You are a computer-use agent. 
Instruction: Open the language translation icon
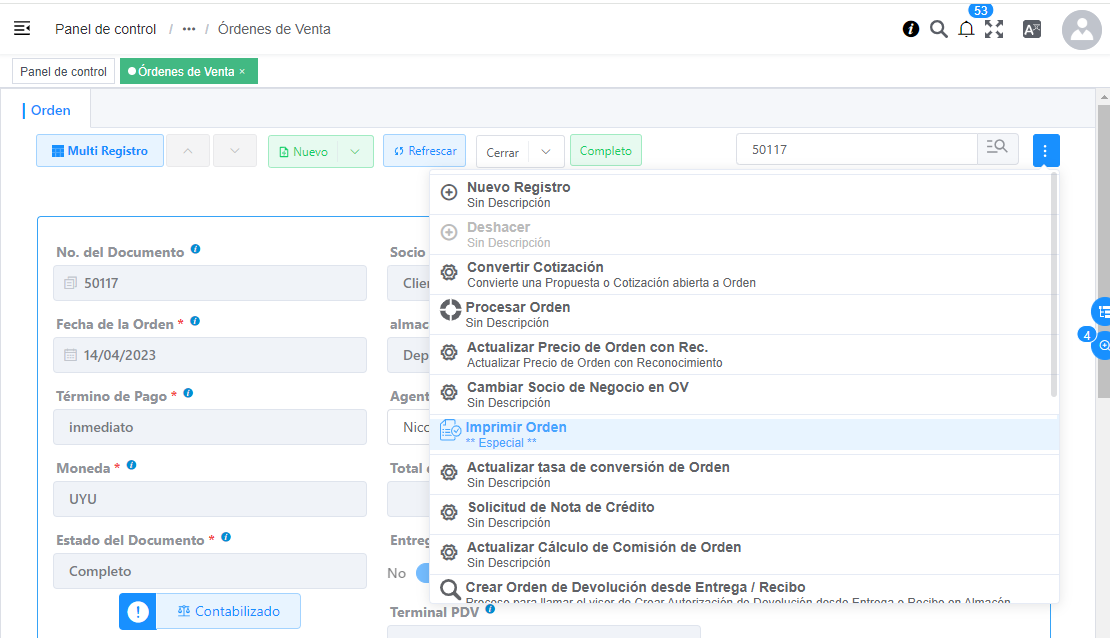click(1031, 29)
